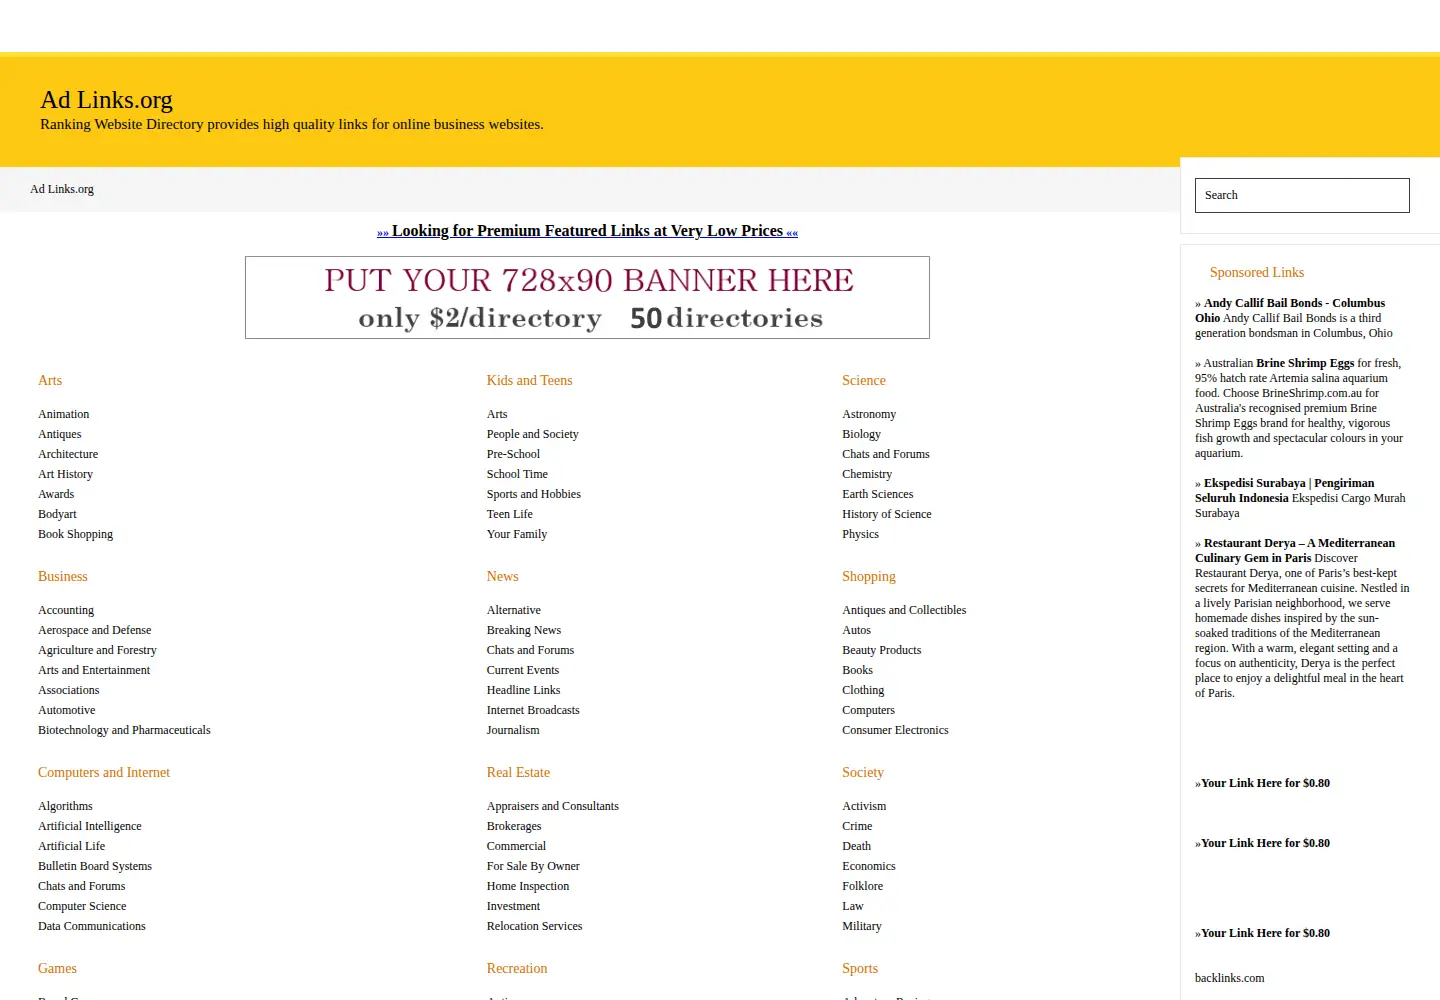
Task: Open the Science category heading
Action: 864,381
